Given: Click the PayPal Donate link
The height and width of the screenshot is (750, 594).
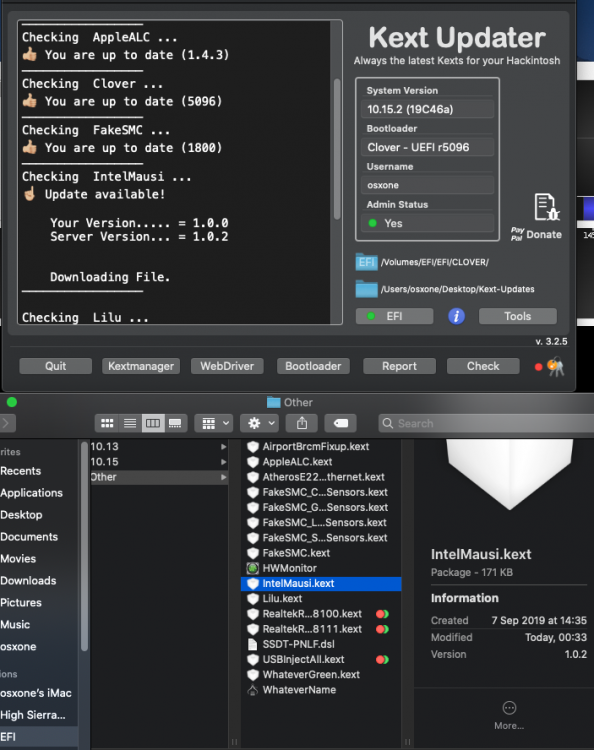Looking at the screenshot, I should coord(536,234).
